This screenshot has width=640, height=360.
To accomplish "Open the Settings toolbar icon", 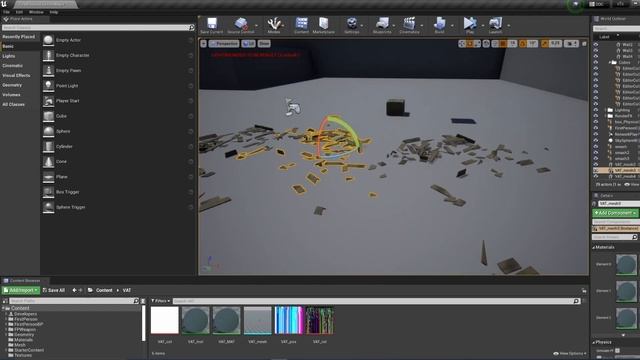I will pyautogui.click(x=351, y=23).
